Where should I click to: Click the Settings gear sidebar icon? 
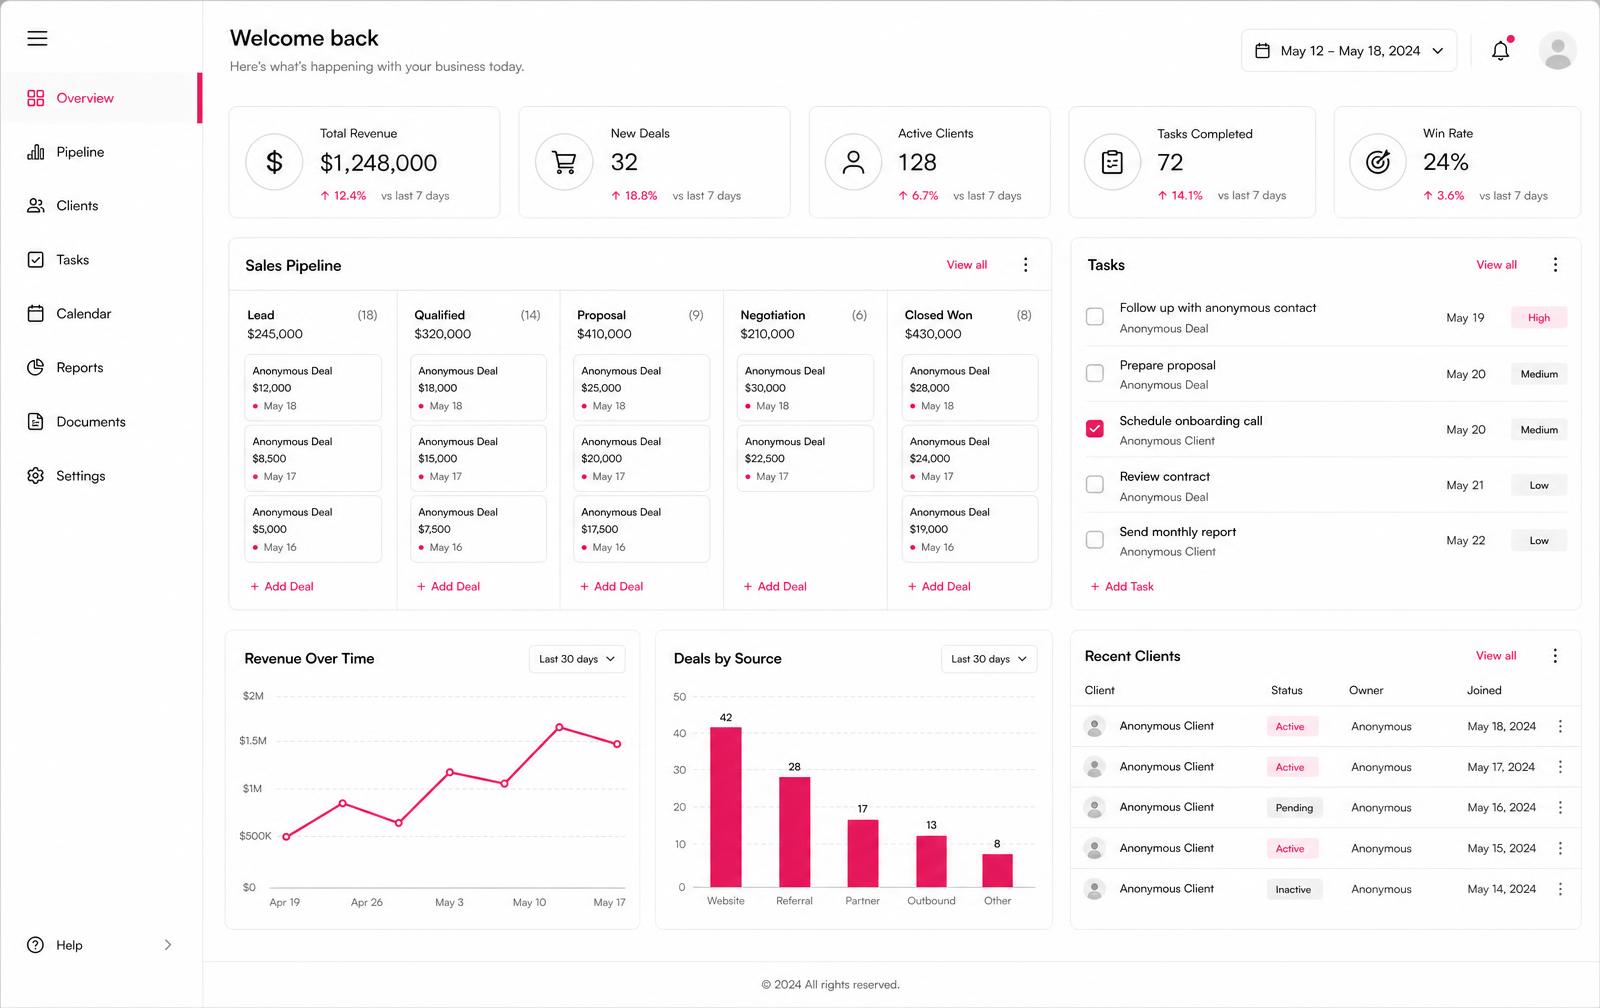36,476
